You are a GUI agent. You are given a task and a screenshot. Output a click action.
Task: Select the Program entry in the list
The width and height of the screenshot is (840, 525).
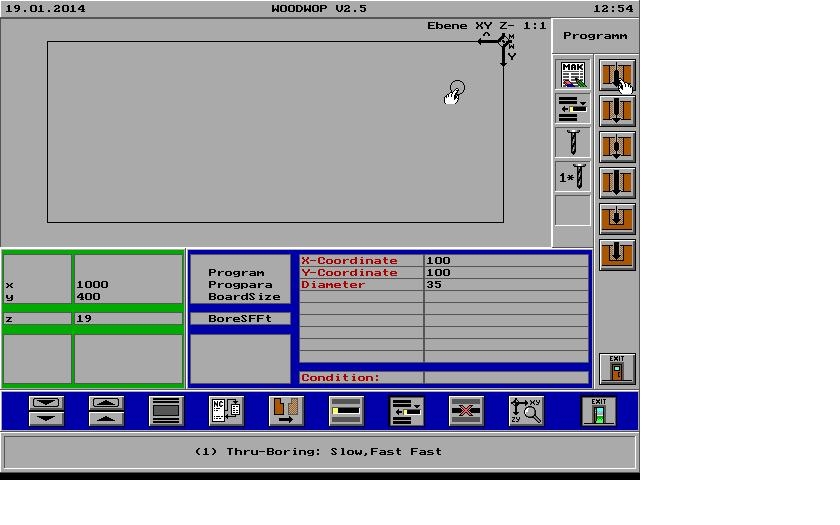236,273
